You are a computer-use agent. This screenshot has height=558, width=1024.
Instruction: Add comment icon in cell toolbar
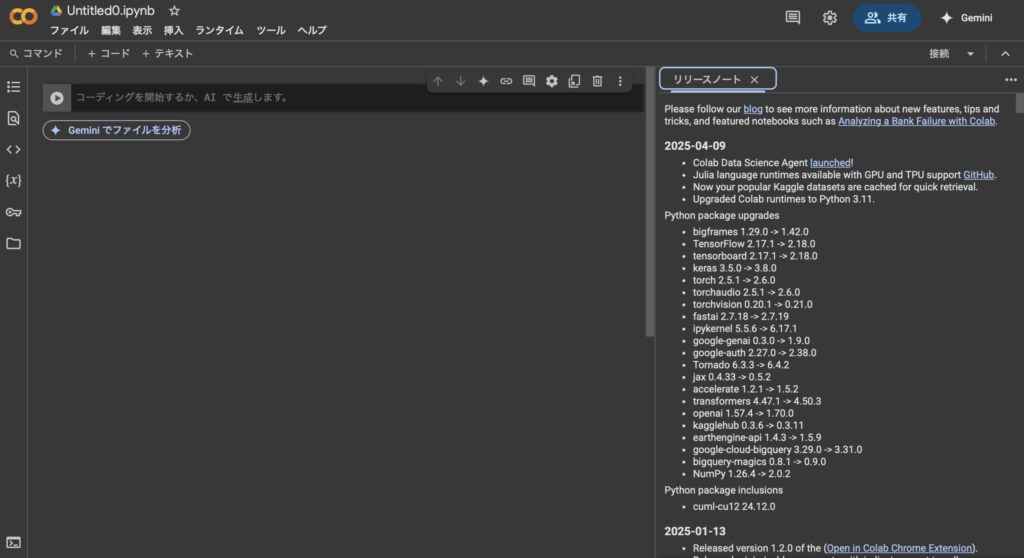529,81
